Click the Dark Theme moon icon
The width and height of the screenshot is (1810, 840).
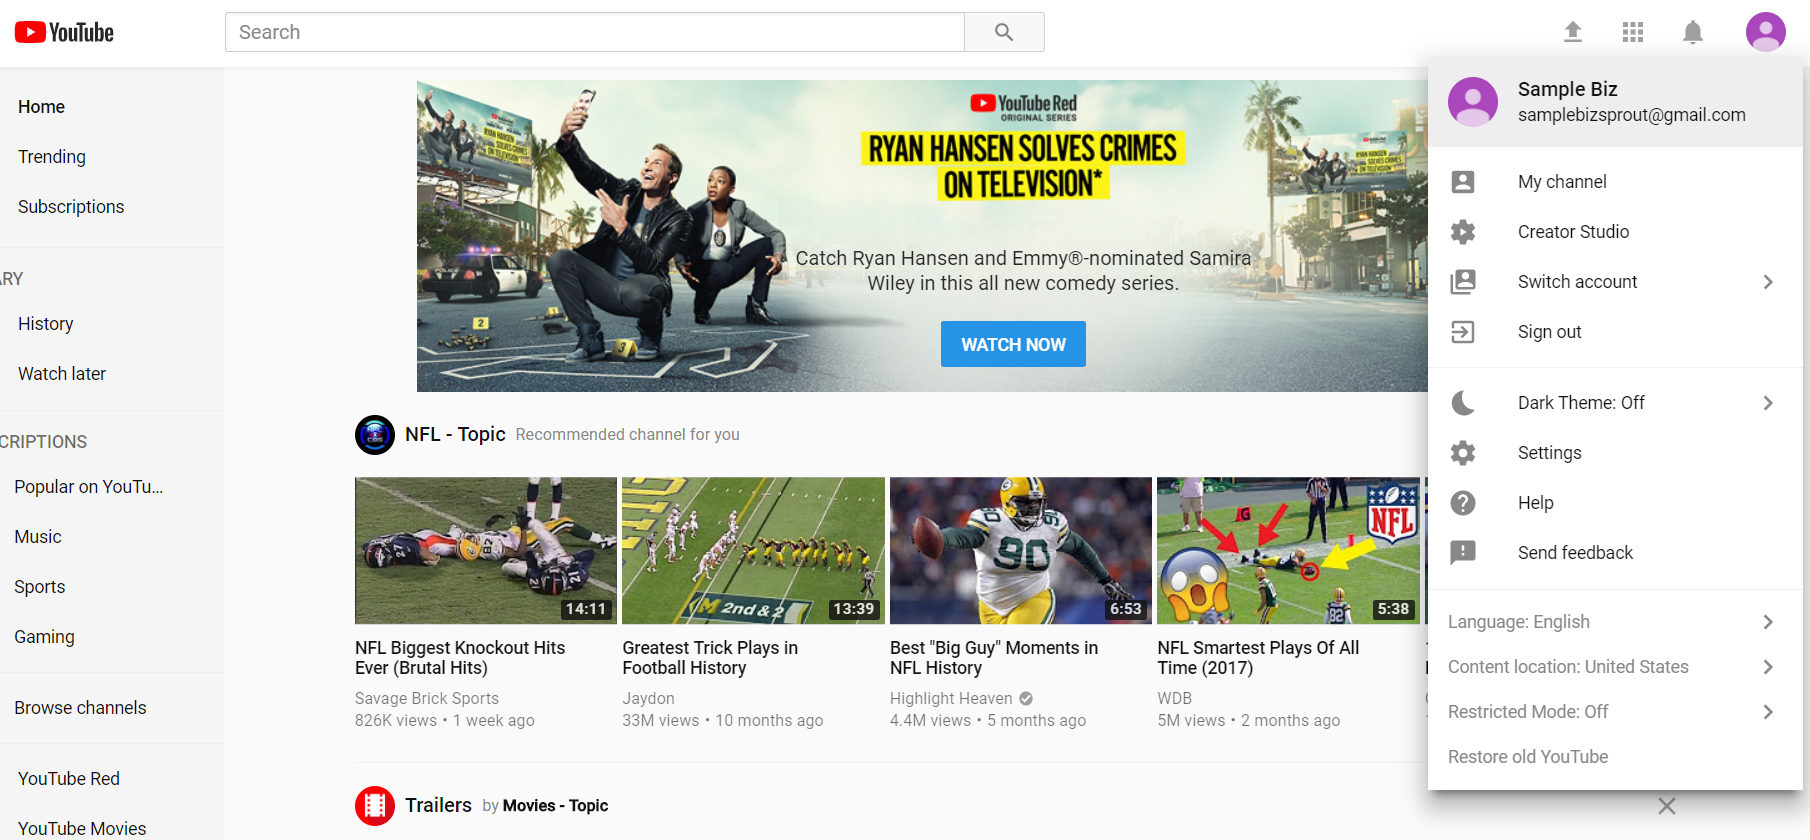[x=1463, y=403]
